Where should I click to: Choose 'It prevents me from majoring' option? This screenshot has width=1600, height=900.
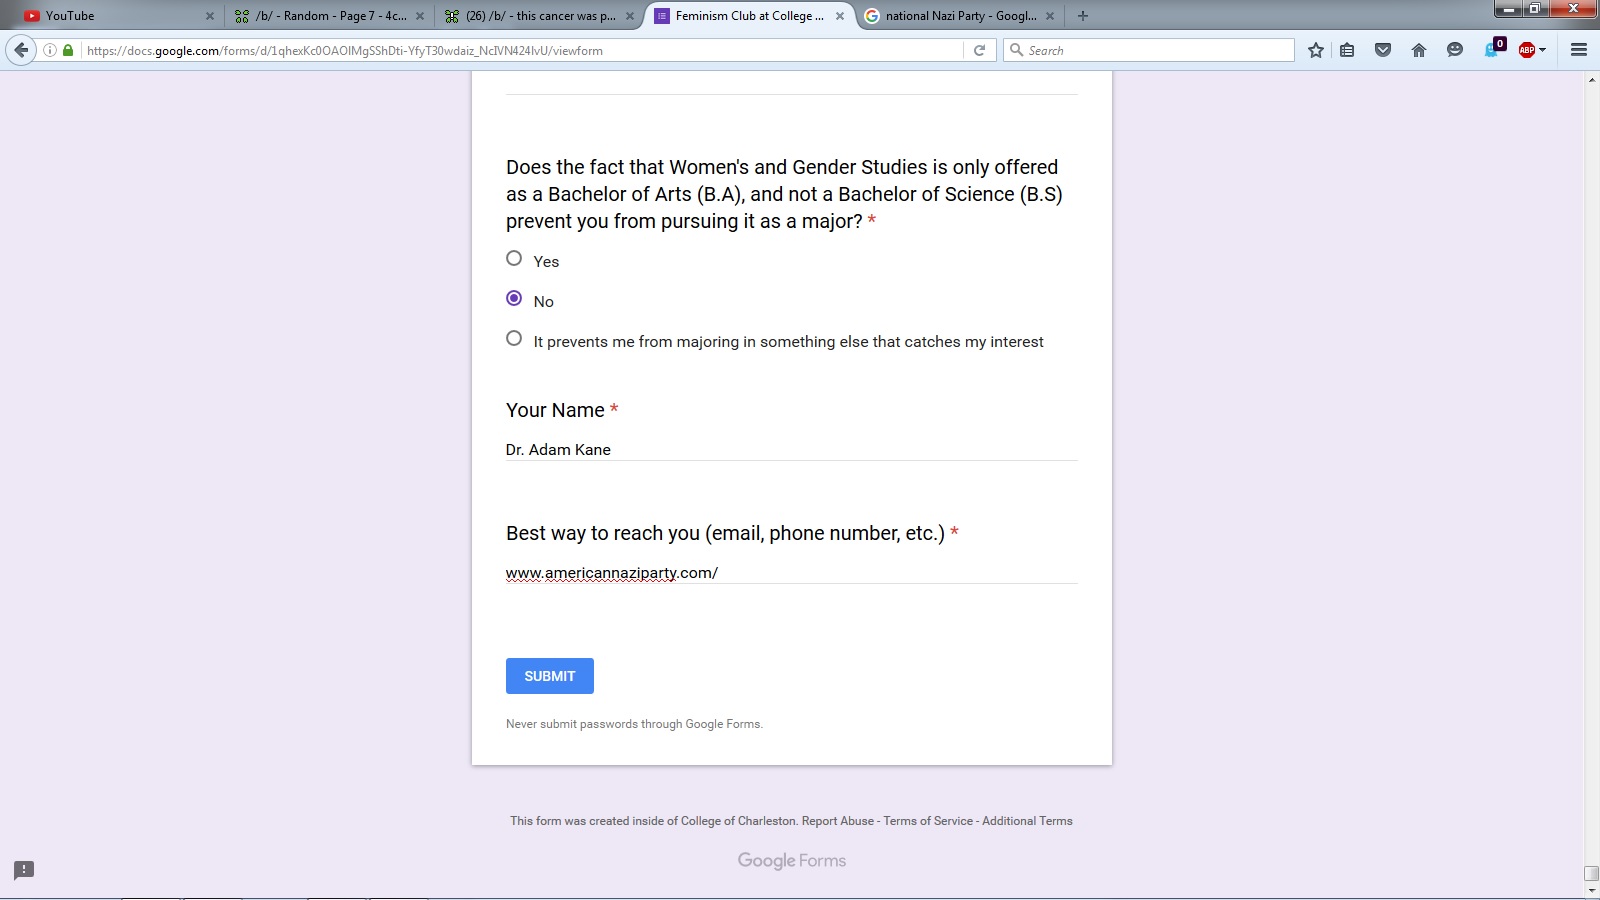514,338
